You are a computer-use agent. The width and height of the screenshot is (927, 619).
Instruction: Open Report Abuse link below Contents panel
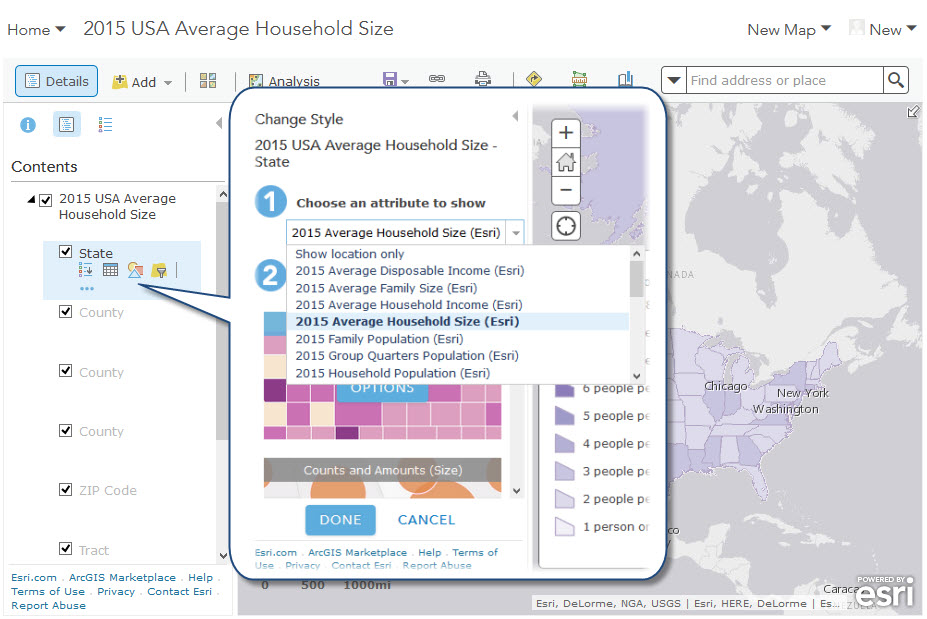click(x=48, y=605)
